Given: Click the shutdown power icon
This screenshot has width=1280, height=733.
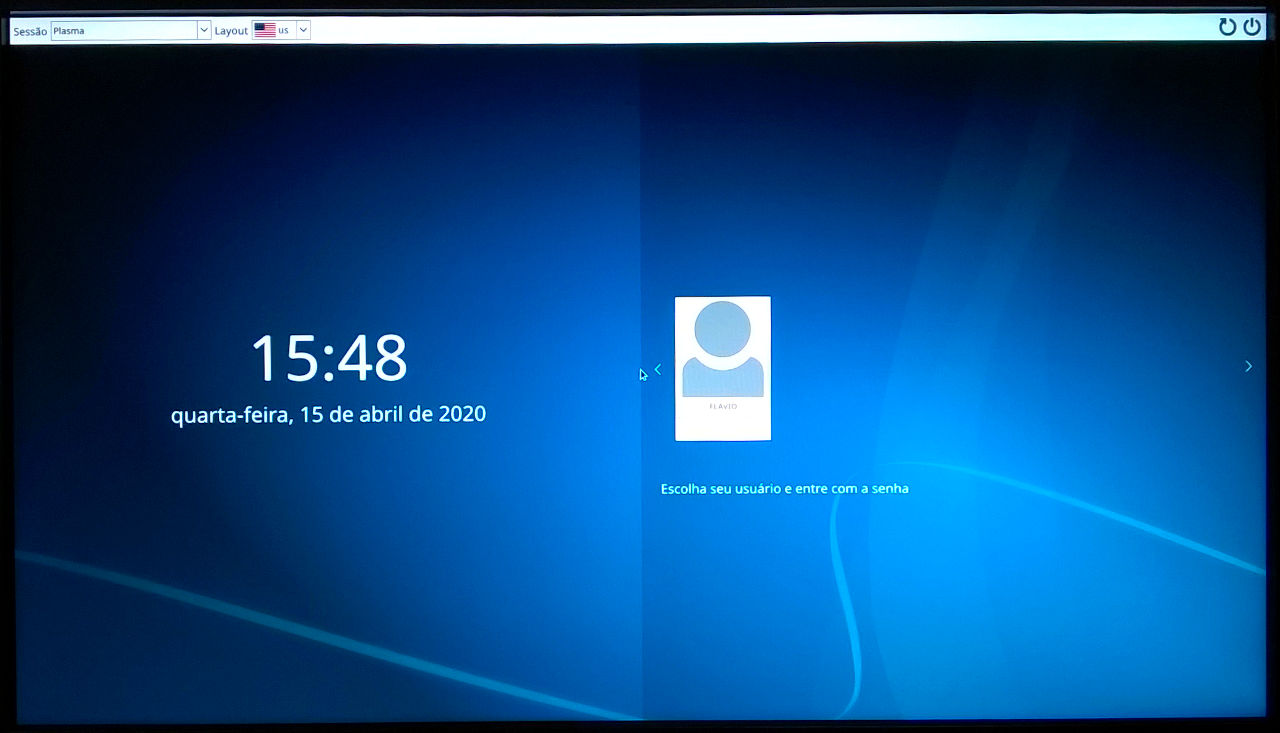Looking at the screenshot, I should point(1252,27).
